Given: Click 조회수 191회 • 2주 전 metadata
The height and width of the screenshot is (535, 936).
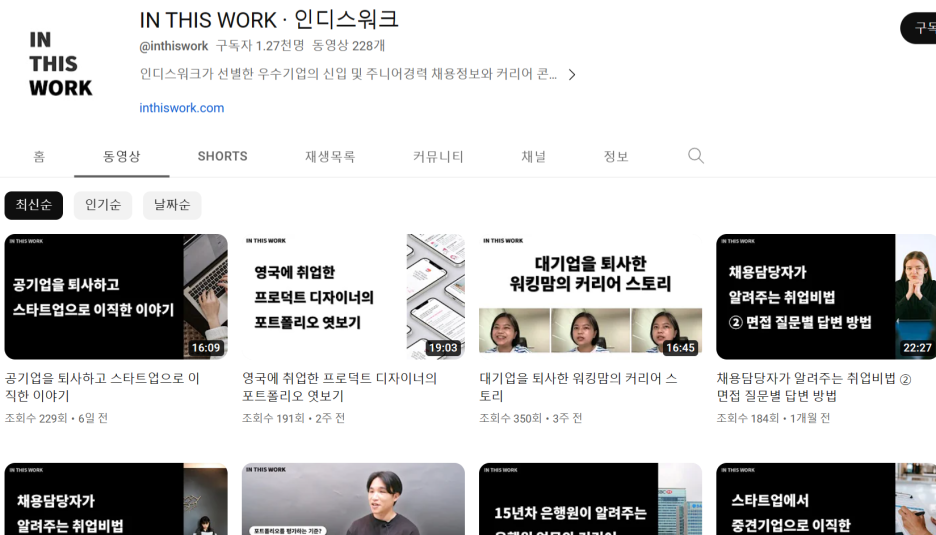Looking at the screenshot, I should tap(294, 419).
